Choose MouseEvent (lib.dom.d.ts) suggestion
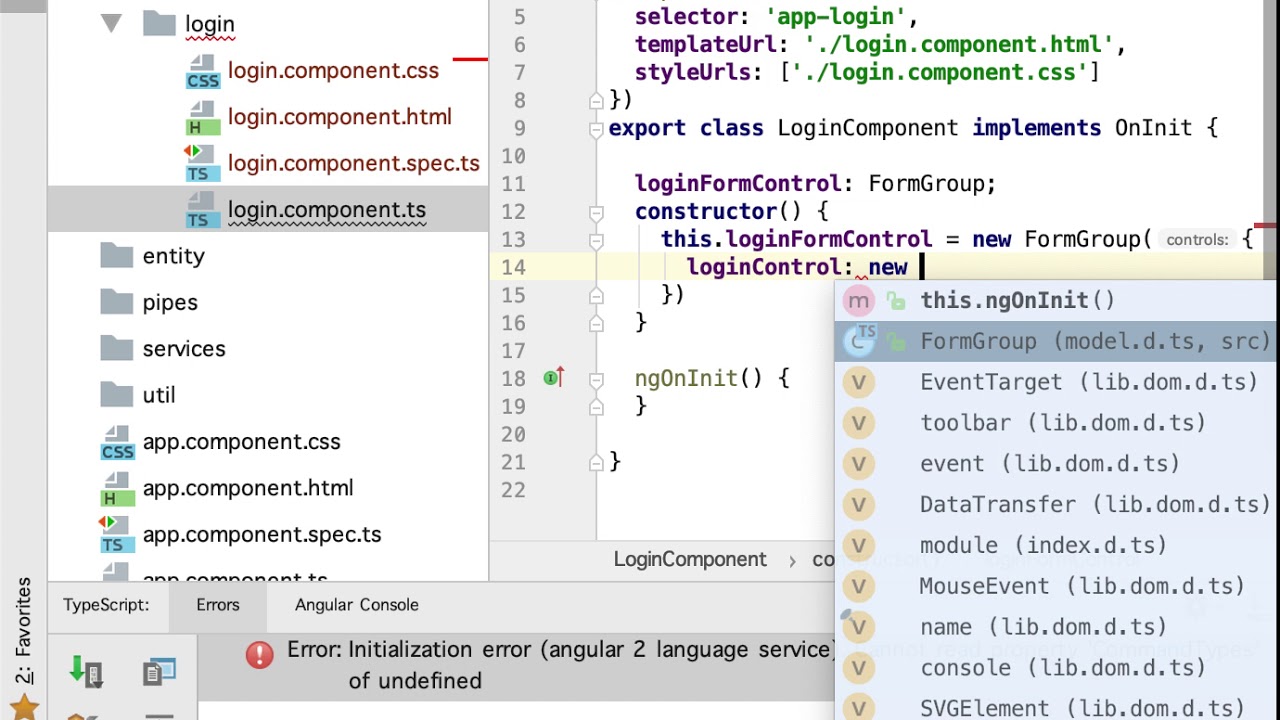Screen dimensions: 1280x720 [x=1057, y=586]
